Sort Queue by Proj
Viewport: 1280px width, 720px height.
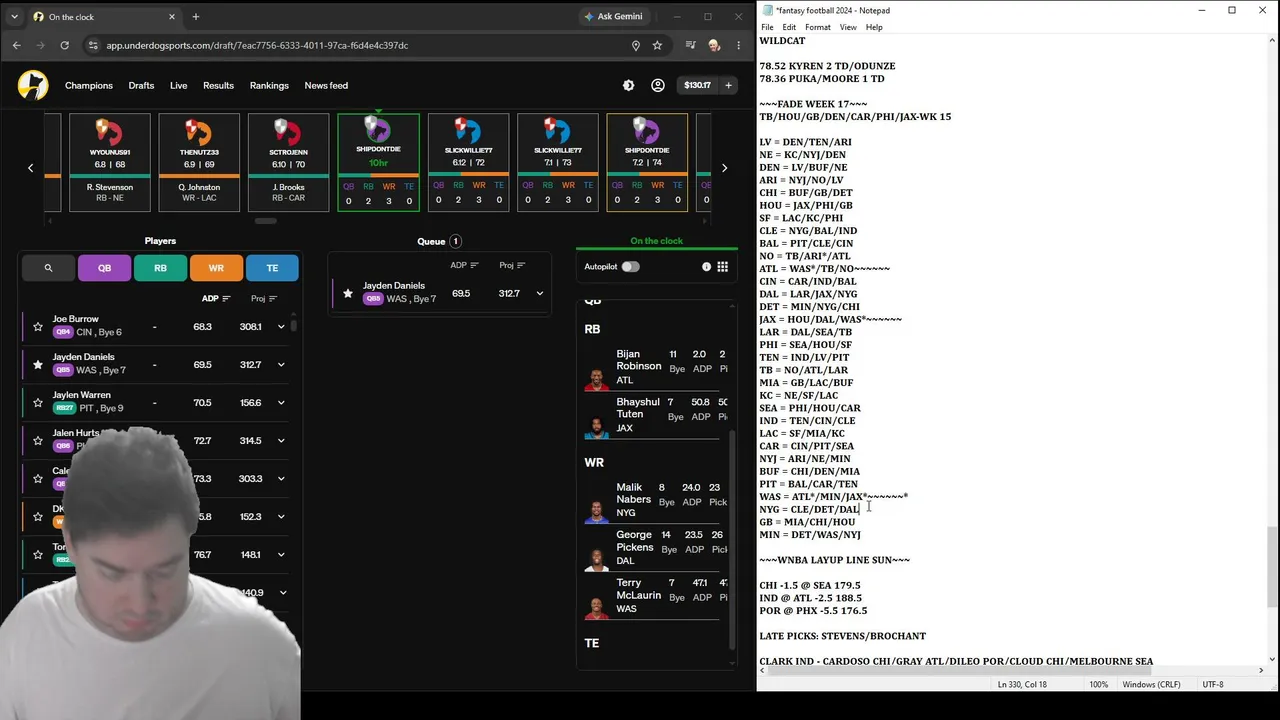tap(513, 265)
